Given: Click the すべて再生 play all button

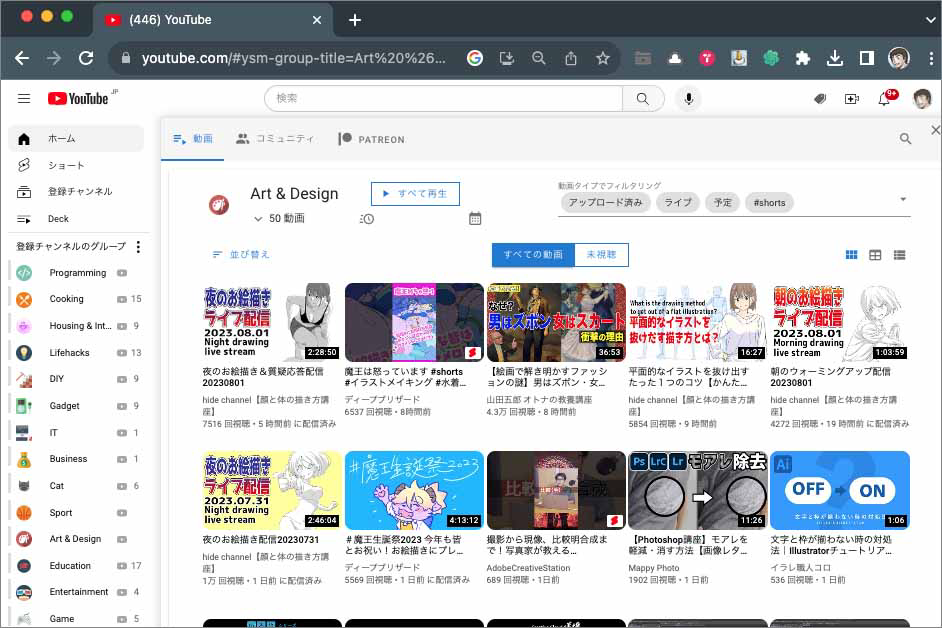Looking at the screenshot, I should click(415, 193).
